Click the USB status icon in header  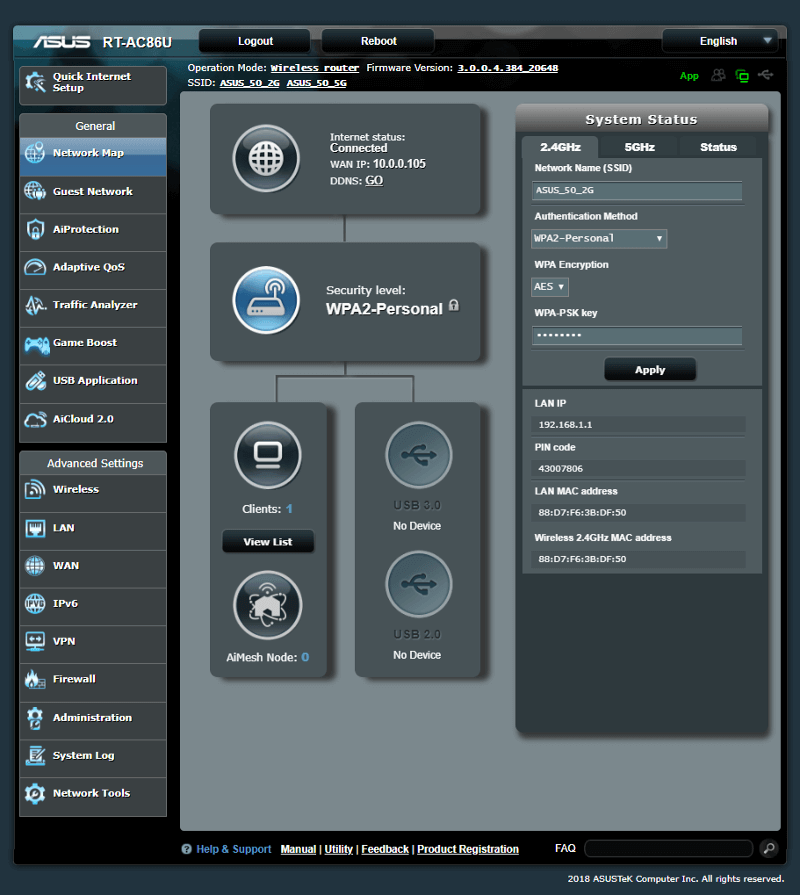point(766,75)
